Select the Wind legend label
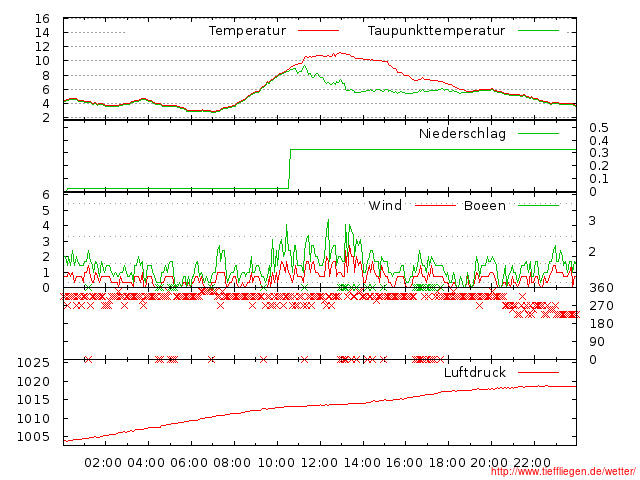The image size is (640, 480). tap(385, 205)
